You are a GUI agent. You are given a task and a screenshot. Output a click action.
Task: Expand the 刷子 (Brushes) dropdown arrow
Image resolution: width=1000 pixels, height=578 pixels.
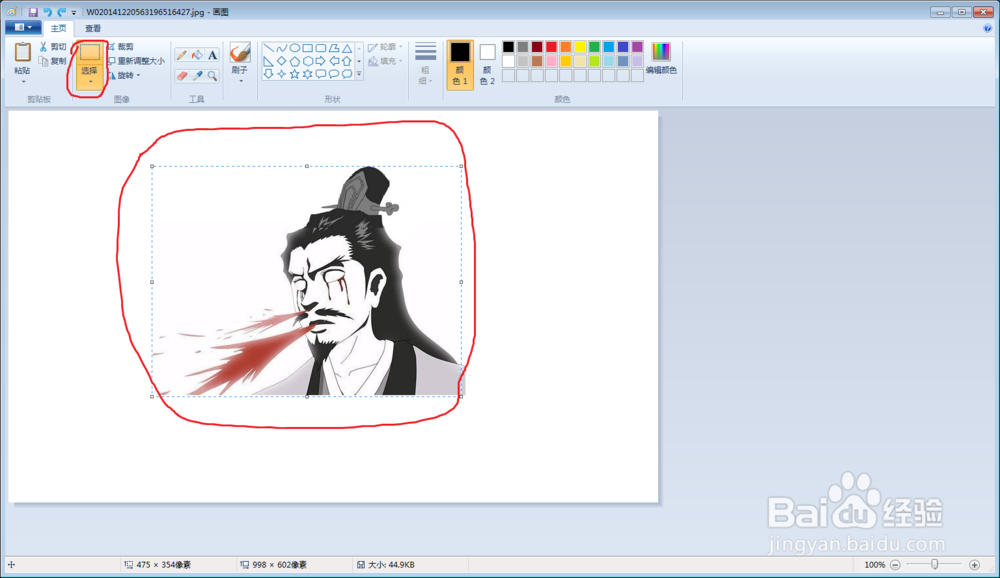pyautogui.click(x=240, y=81)
